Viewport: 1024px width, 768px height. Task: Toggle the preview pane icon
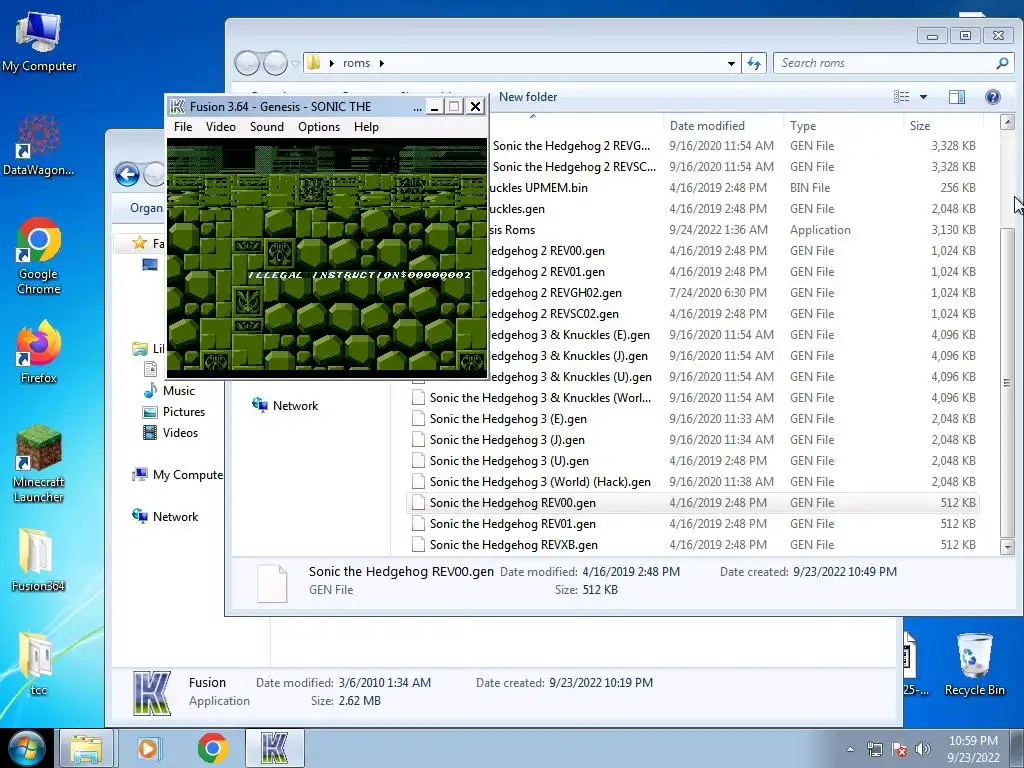(957, 97)
